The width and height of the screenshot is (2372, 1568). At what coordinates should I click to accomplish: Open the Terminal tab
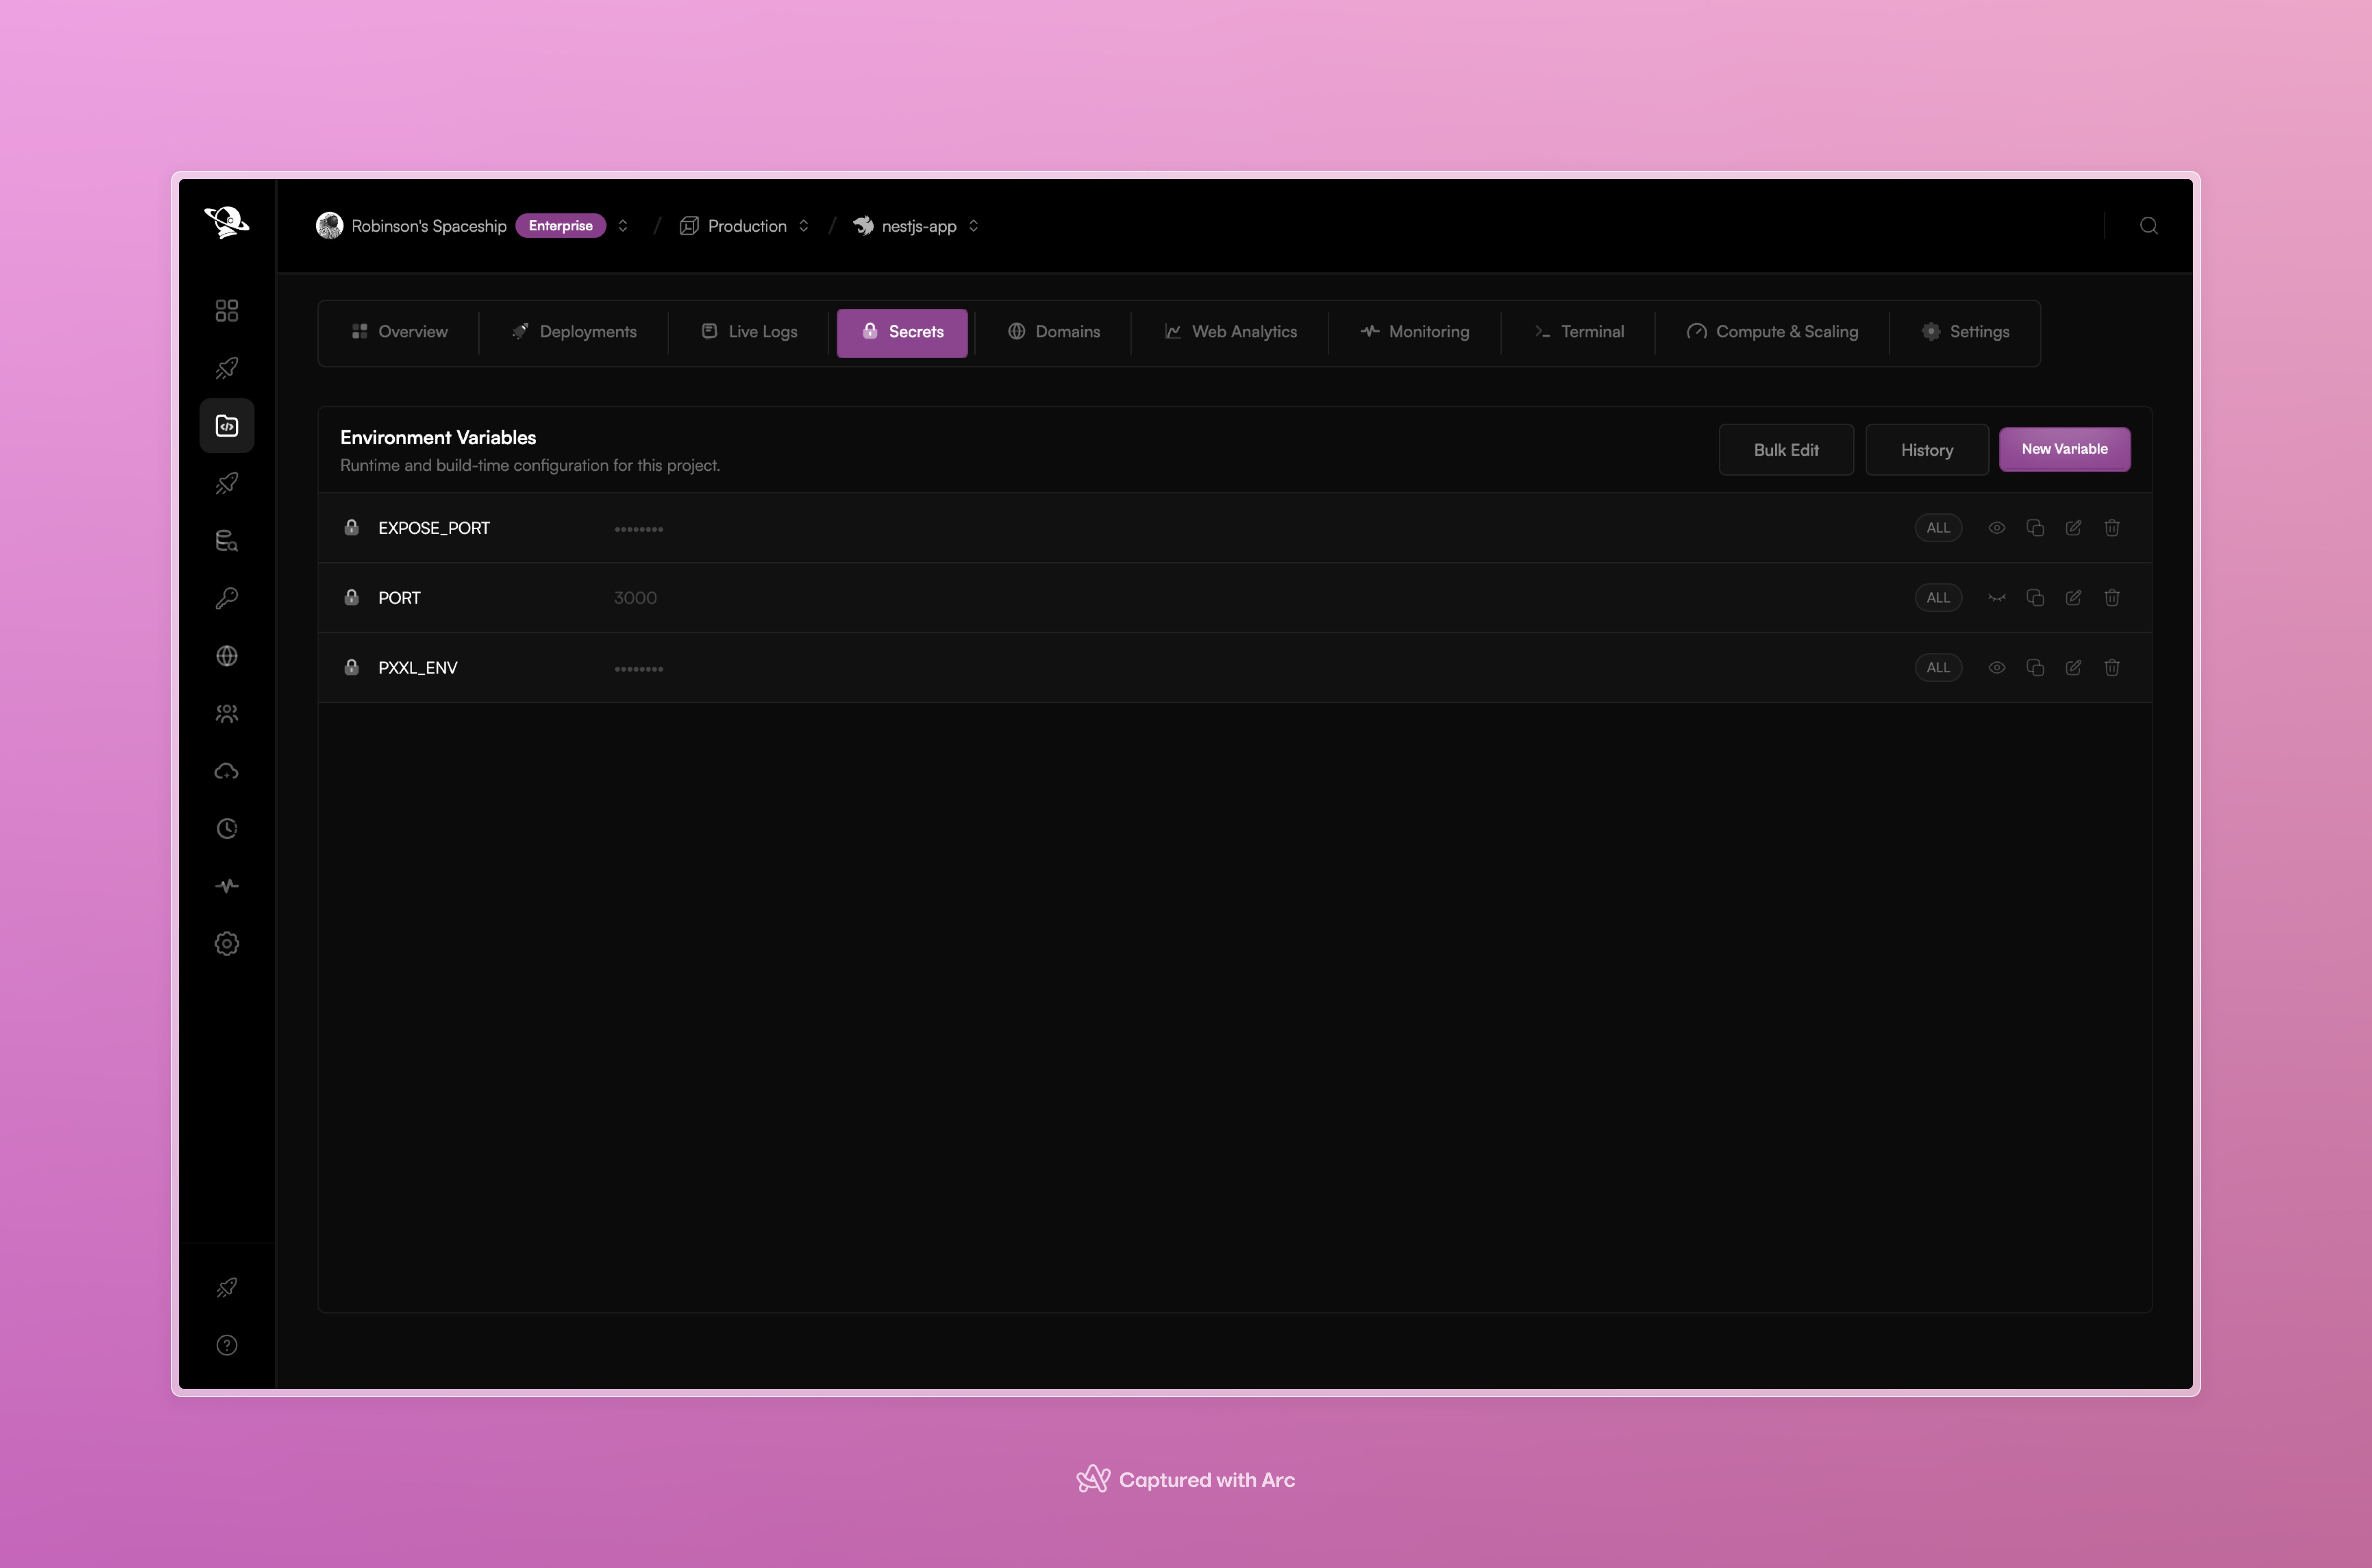(1578, 332)
